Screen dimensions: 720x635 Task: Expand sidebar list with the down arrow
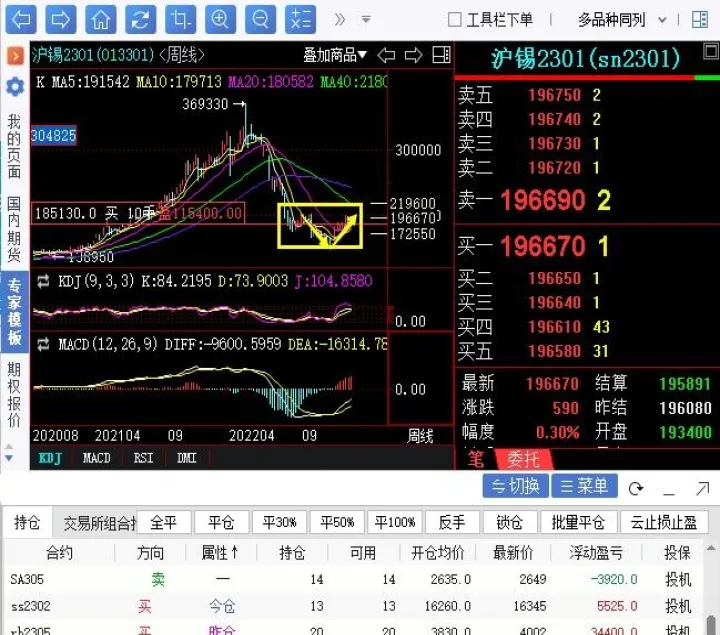[9, 458]
